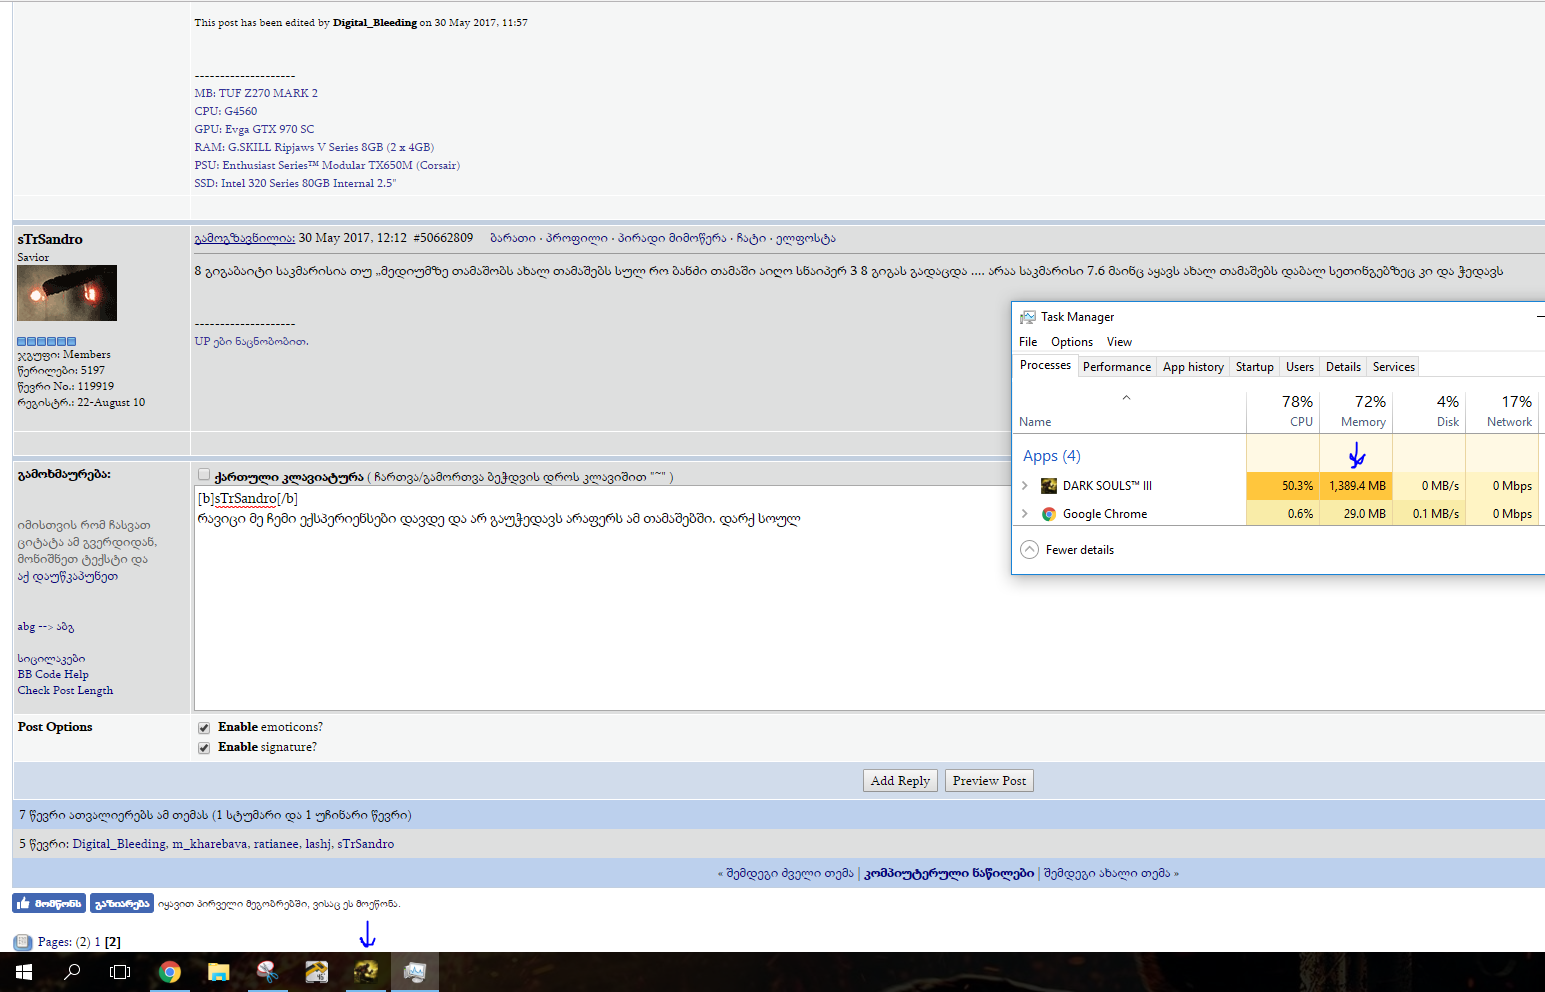This screenshot has height=992, width=1545.
Task: Open the Details tab
Action: pos(1343,367)
